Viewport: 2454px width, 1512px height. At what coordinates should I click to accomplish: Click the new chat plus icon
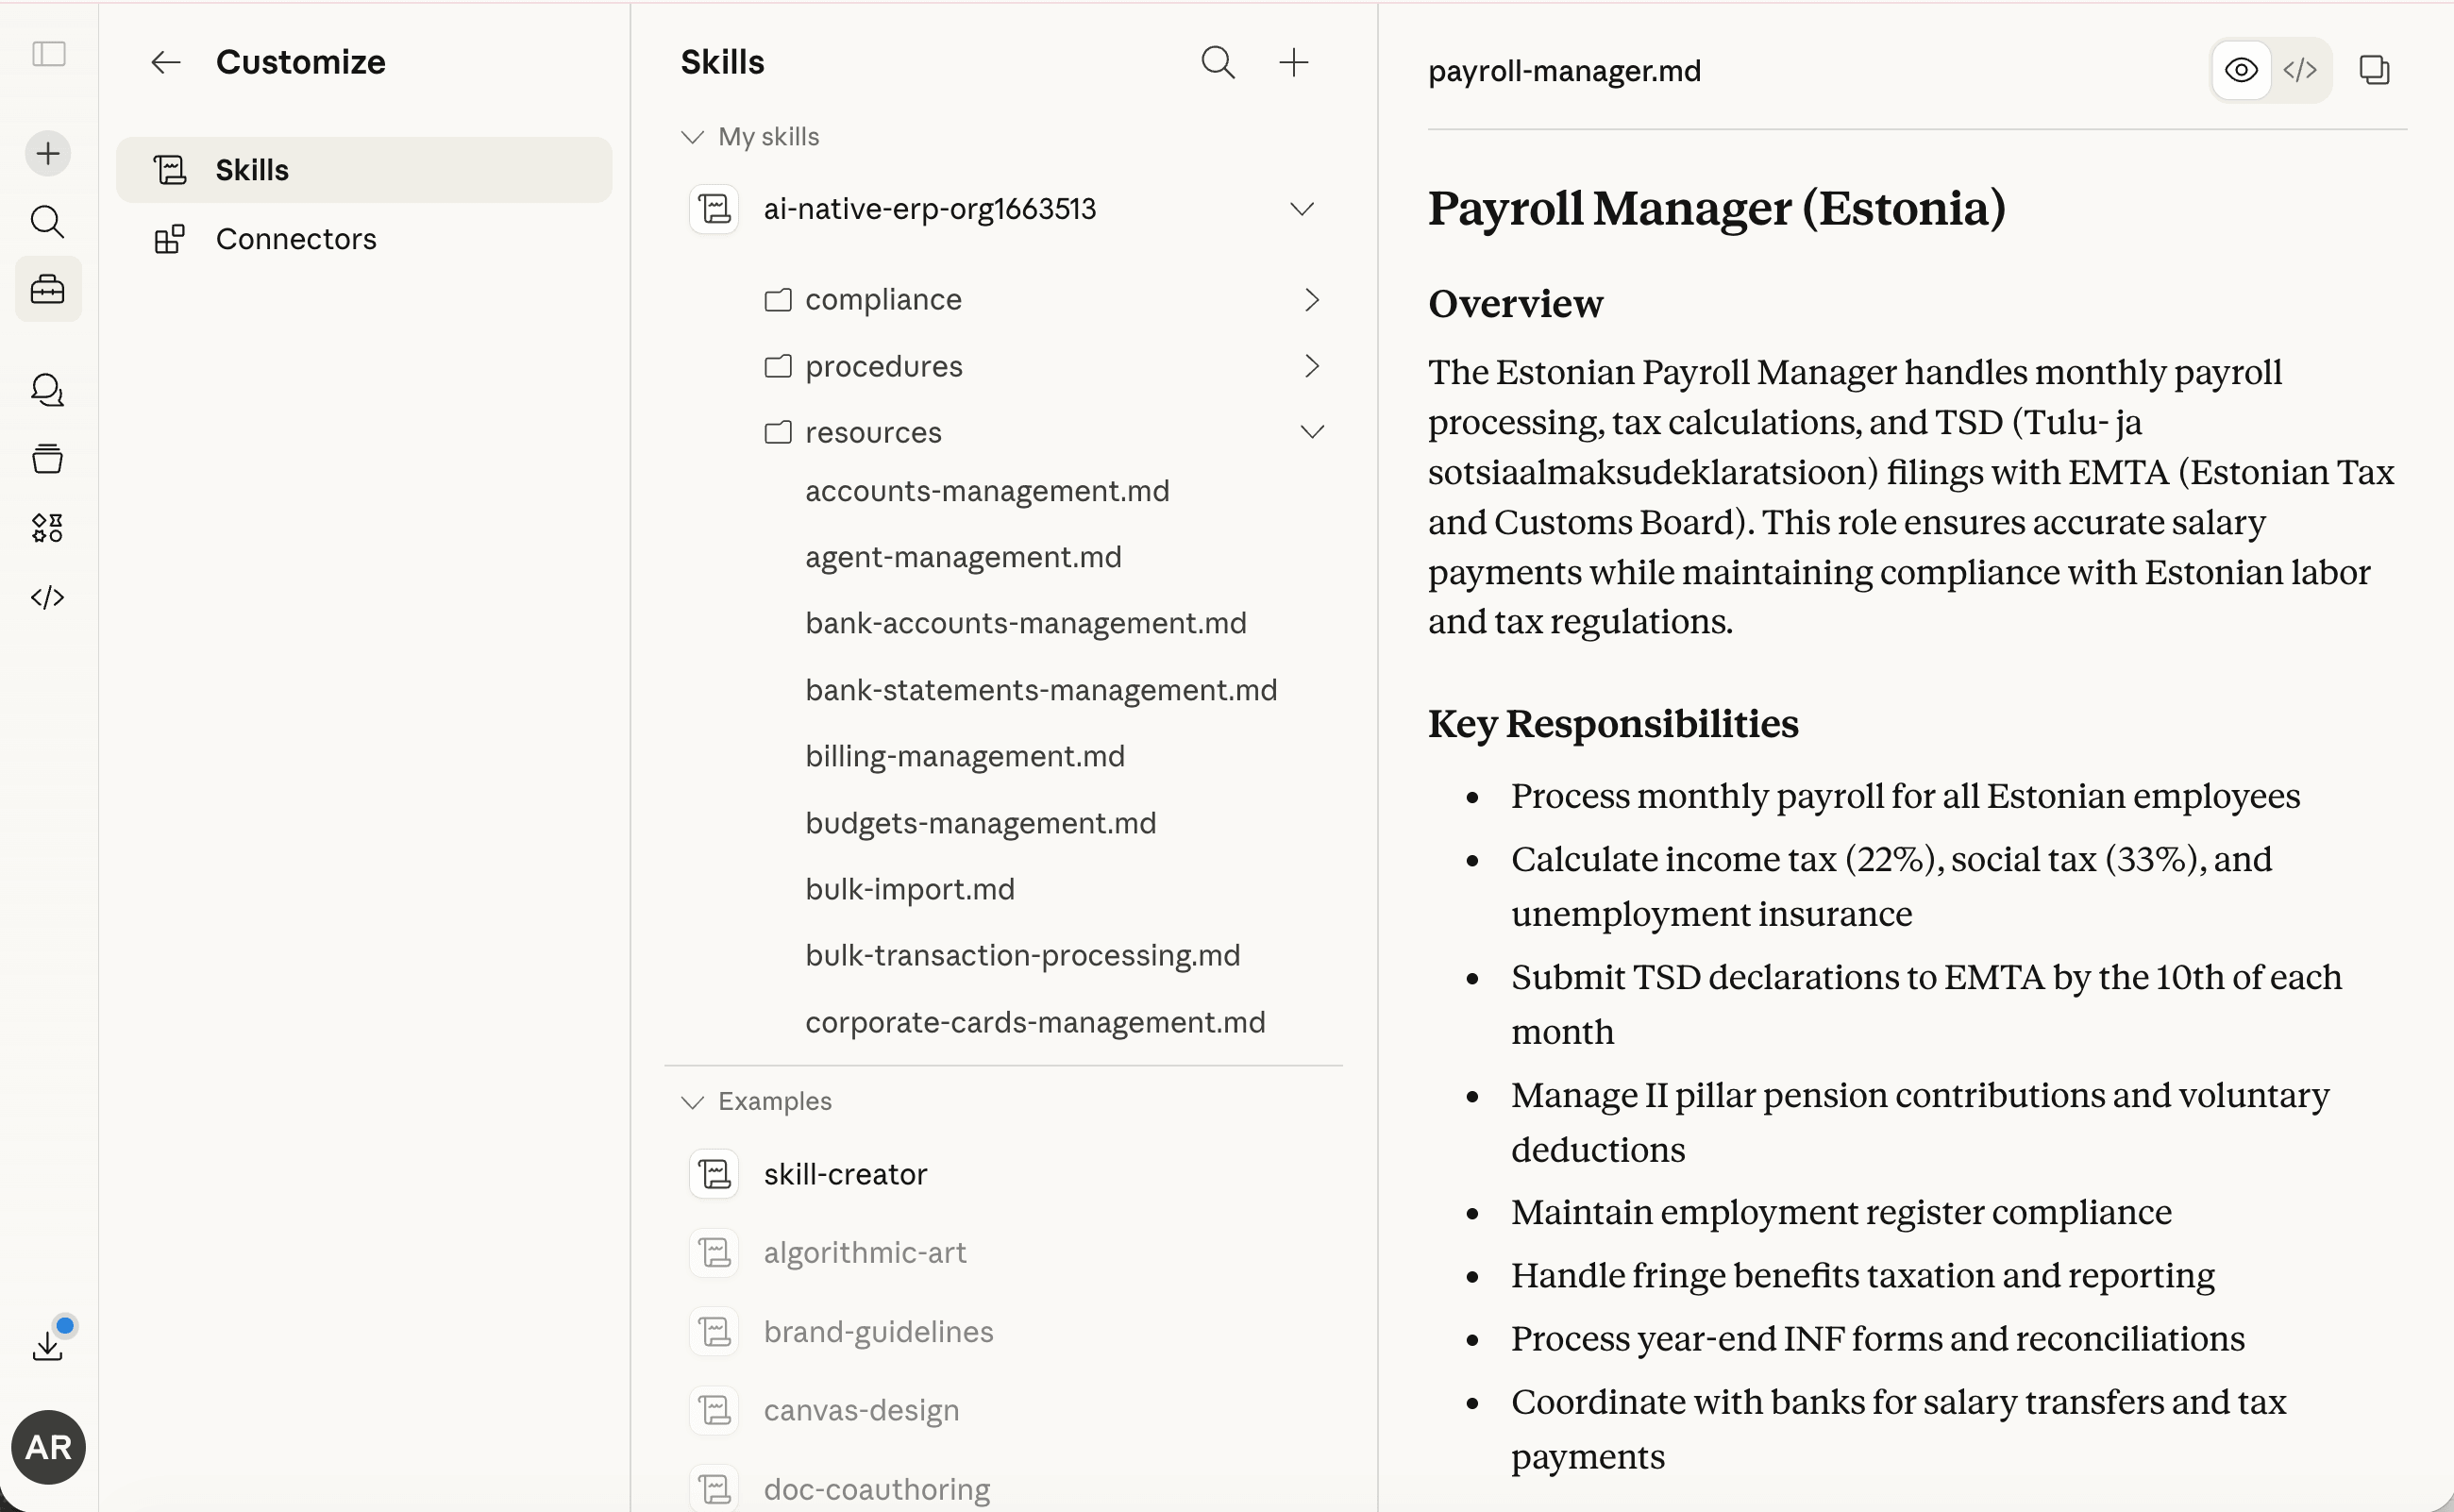pos(48,153)
